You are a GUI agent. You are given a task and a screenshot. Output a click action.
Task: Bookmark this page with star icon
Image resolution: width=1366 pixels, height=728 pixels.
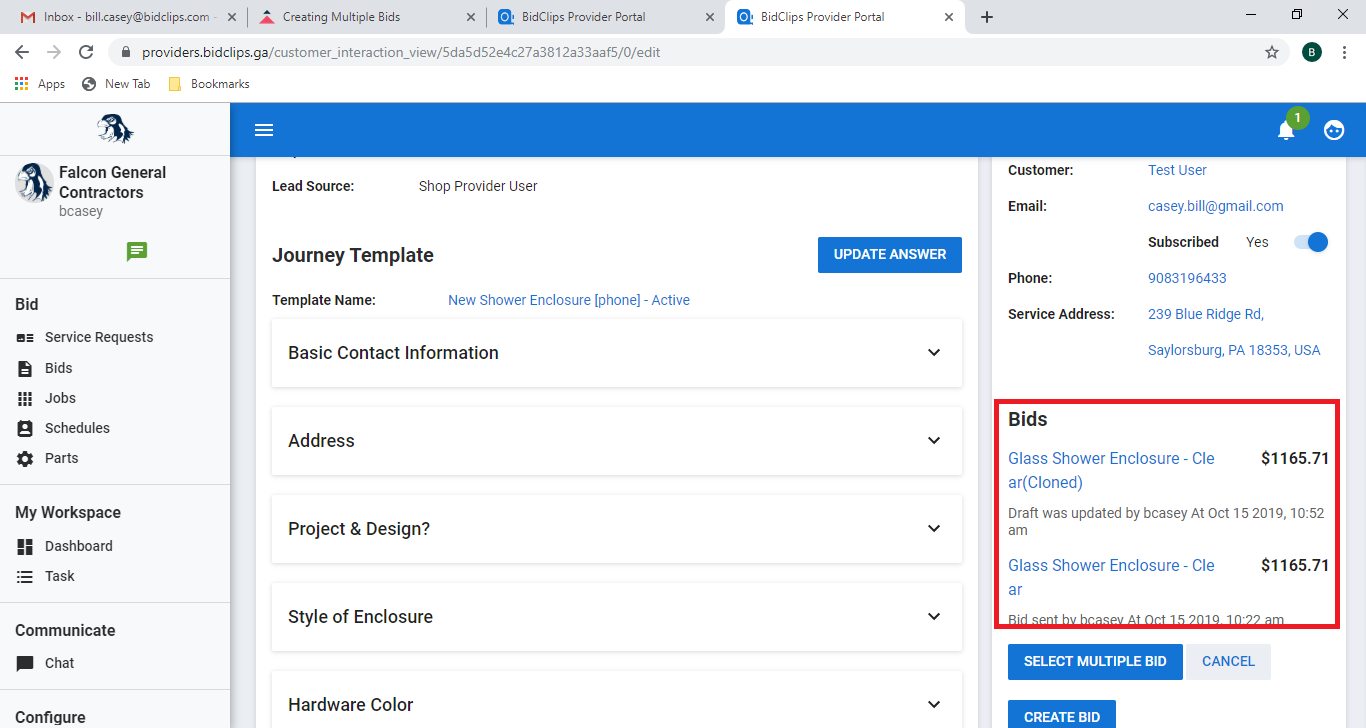(1272, 52)
